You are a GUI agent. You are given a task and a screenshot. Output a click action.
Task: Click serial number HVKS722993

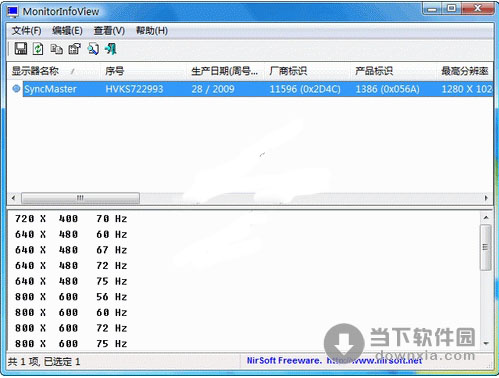coord(134,89)
